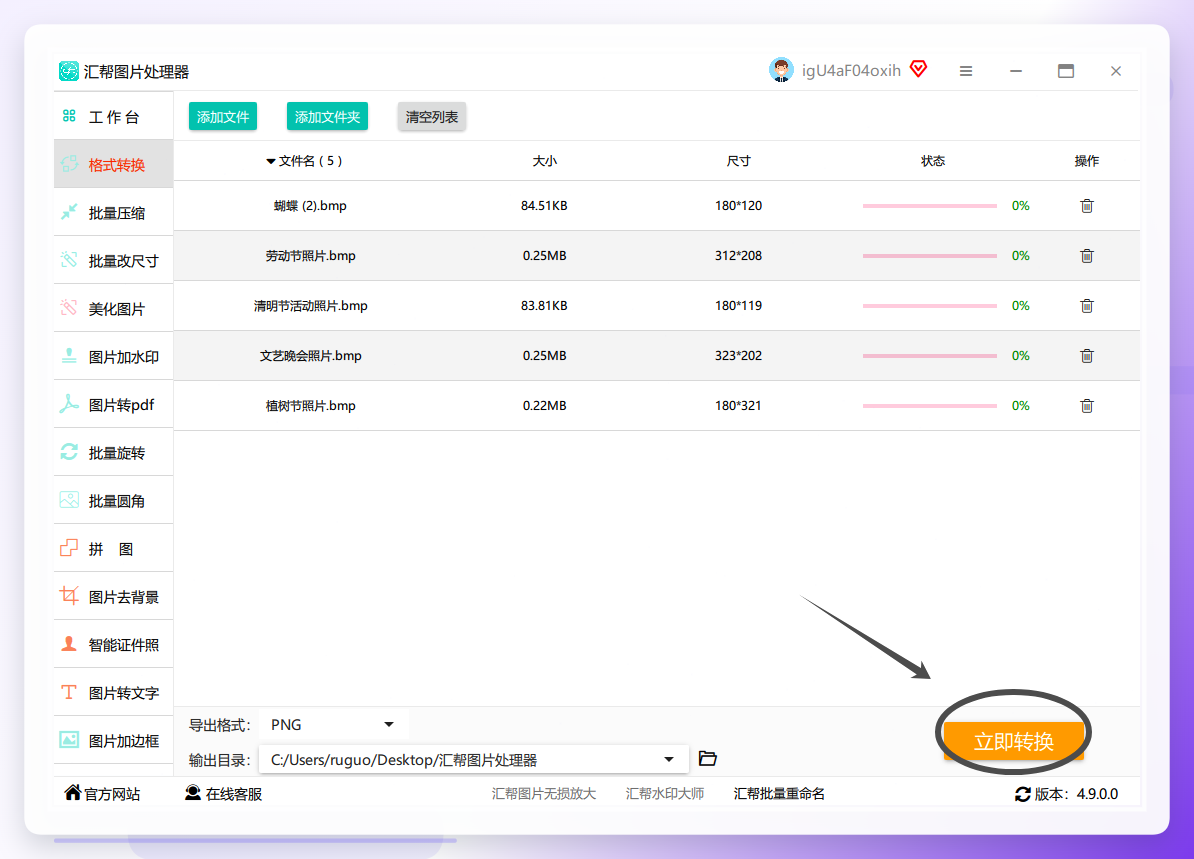Screen dimensions: 1194x859
Task: Click the version refresh icon
Action: 1023,794
